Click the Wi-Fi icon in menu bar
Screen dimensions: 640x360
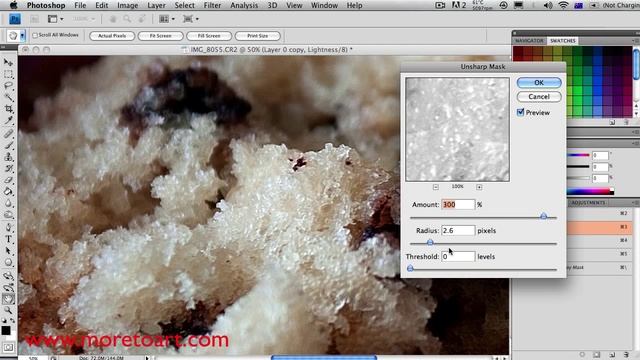tap(563, 5)
